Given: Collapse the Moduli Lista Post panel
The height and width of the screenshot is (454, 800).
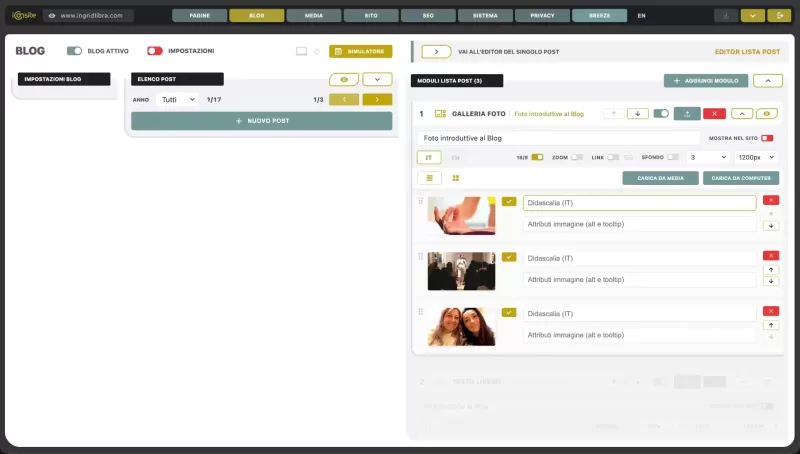Looking at the screenshot, I should click(x=768, y=81).
